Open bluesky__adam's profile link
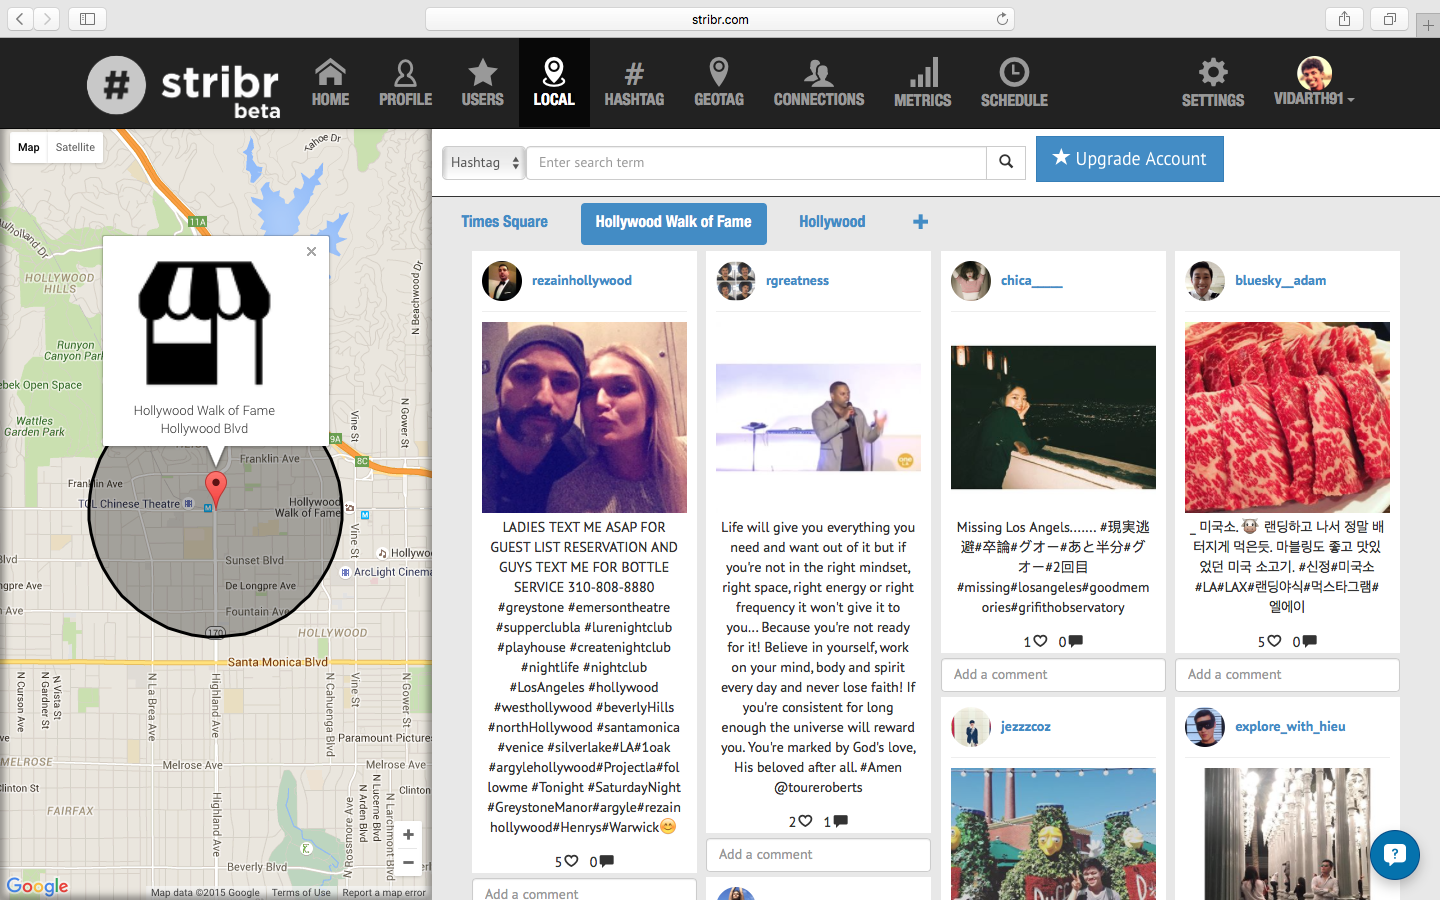1440x900 pixels. [1281, 281]
